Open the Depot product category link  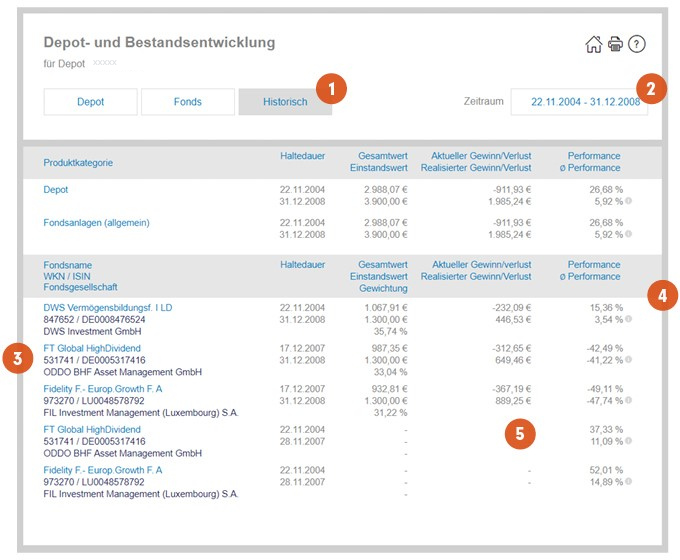click(x=56, y=189)
